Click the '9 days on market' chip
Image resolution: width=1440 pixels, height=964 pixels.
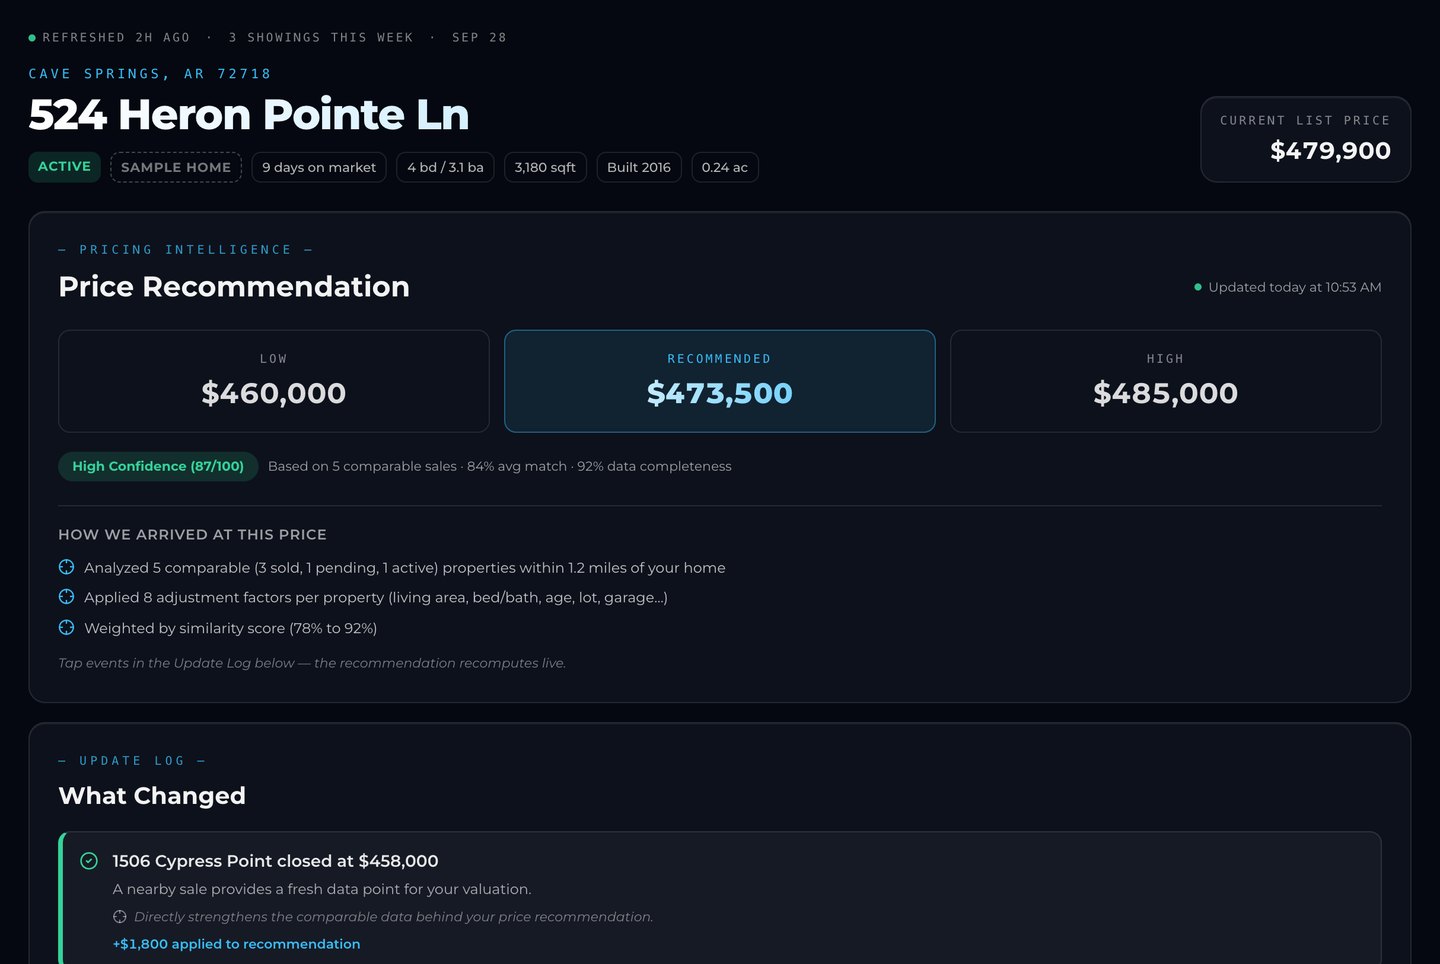pos(319,167)
